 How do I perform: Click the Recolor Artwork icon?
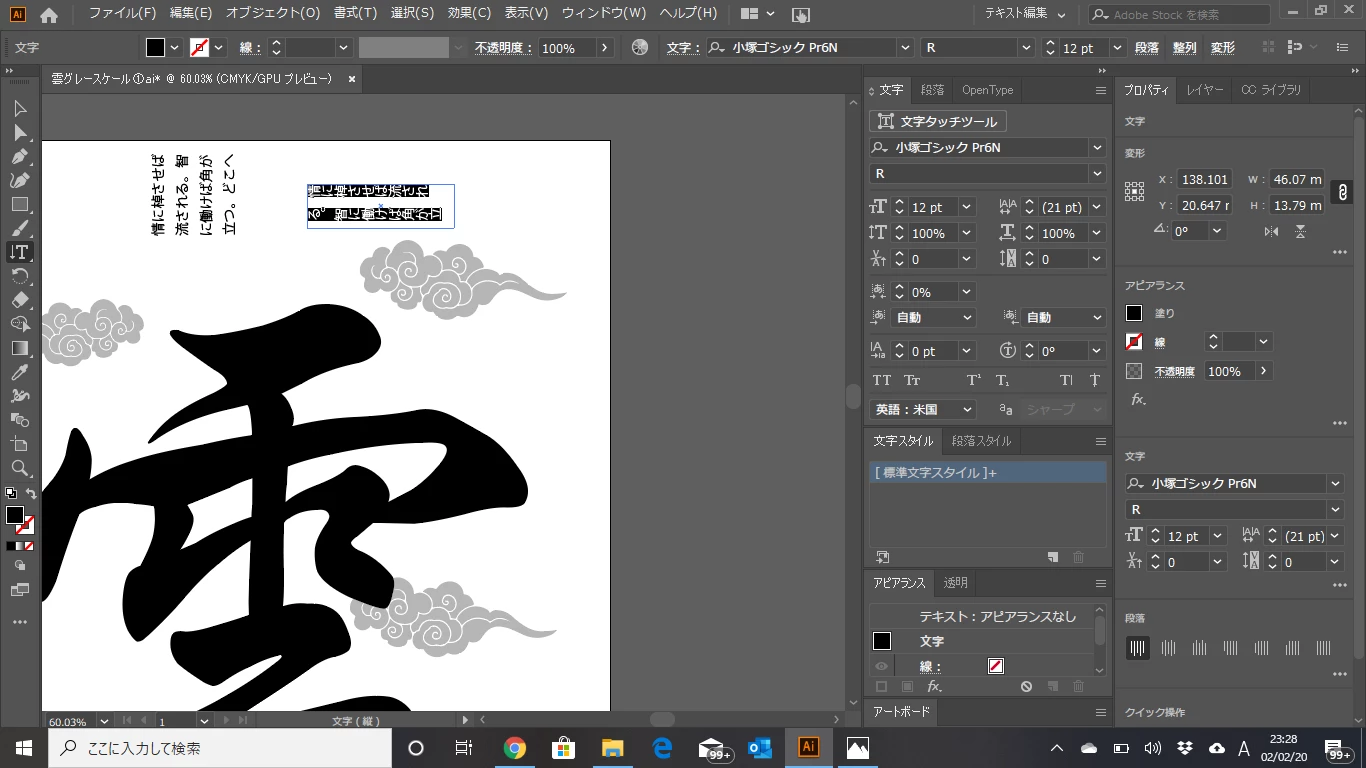pos(640,47)
